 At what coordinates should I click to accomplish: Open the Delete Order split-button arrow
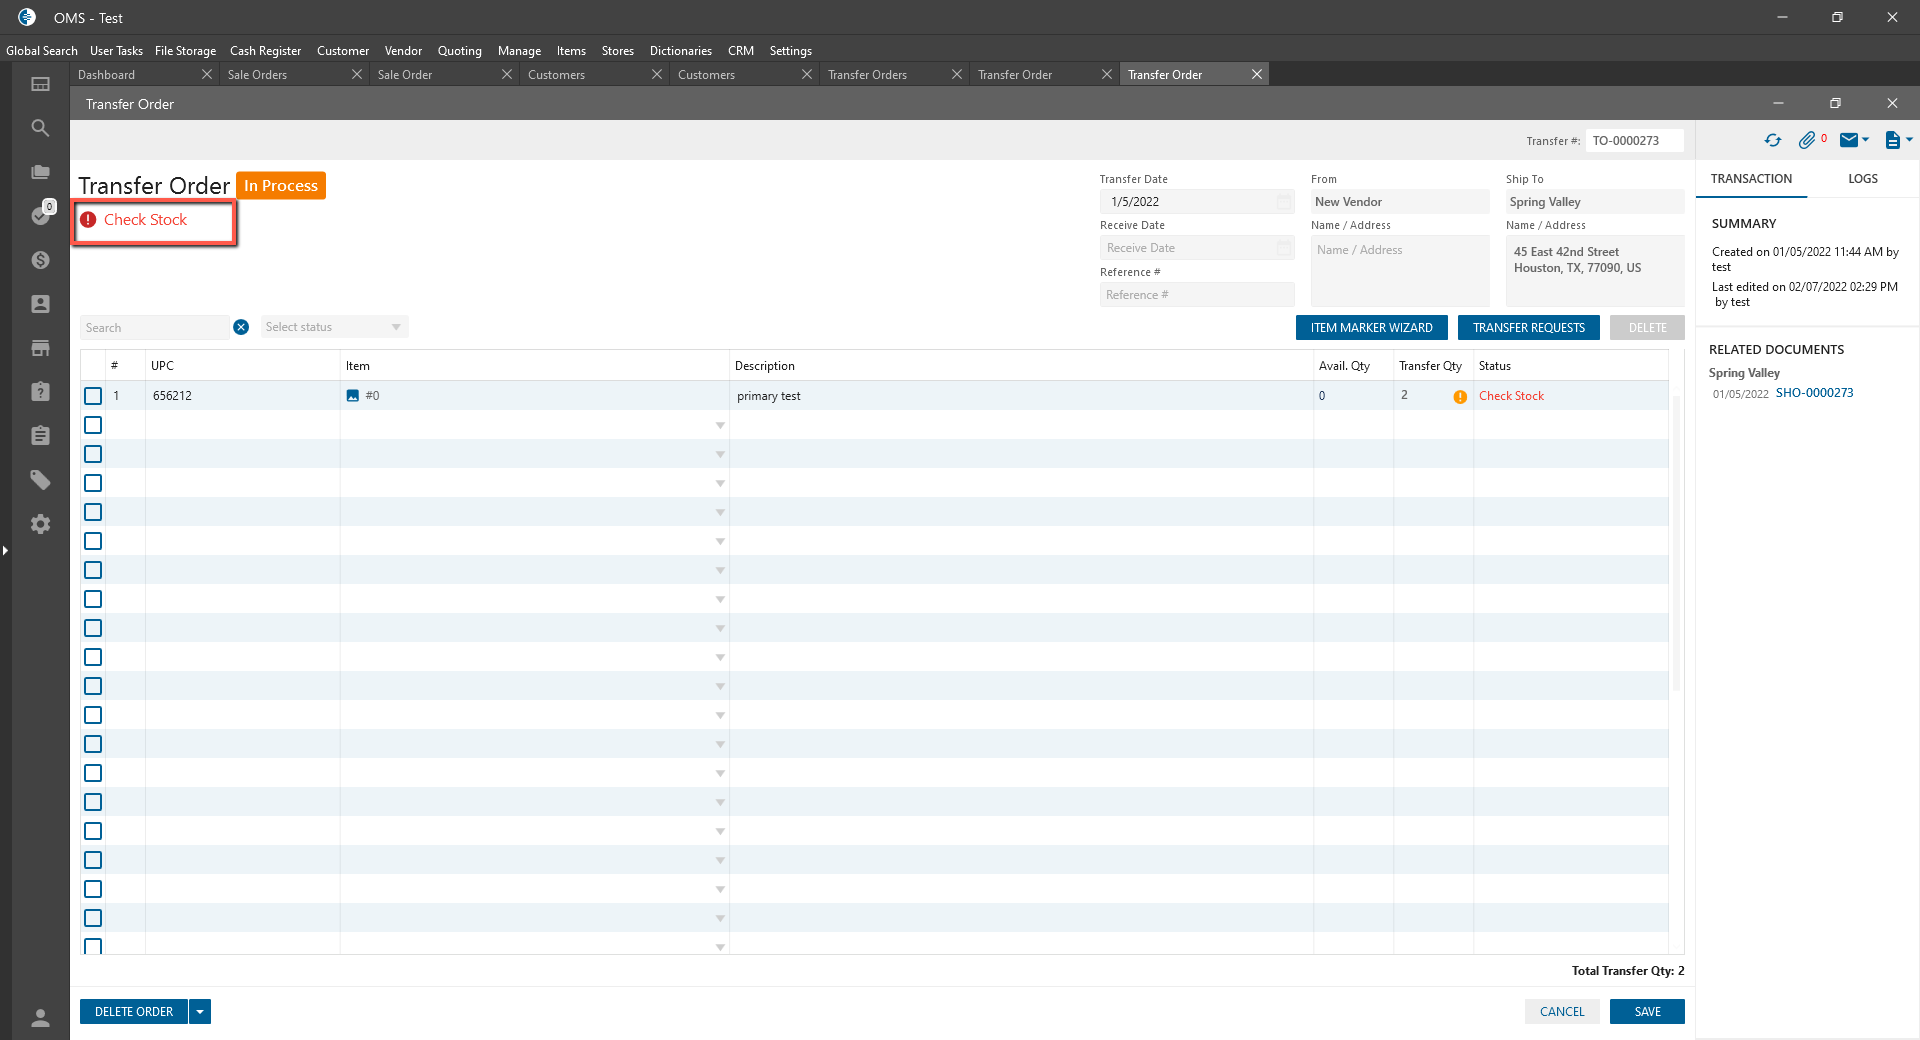tap(200, 1012)
